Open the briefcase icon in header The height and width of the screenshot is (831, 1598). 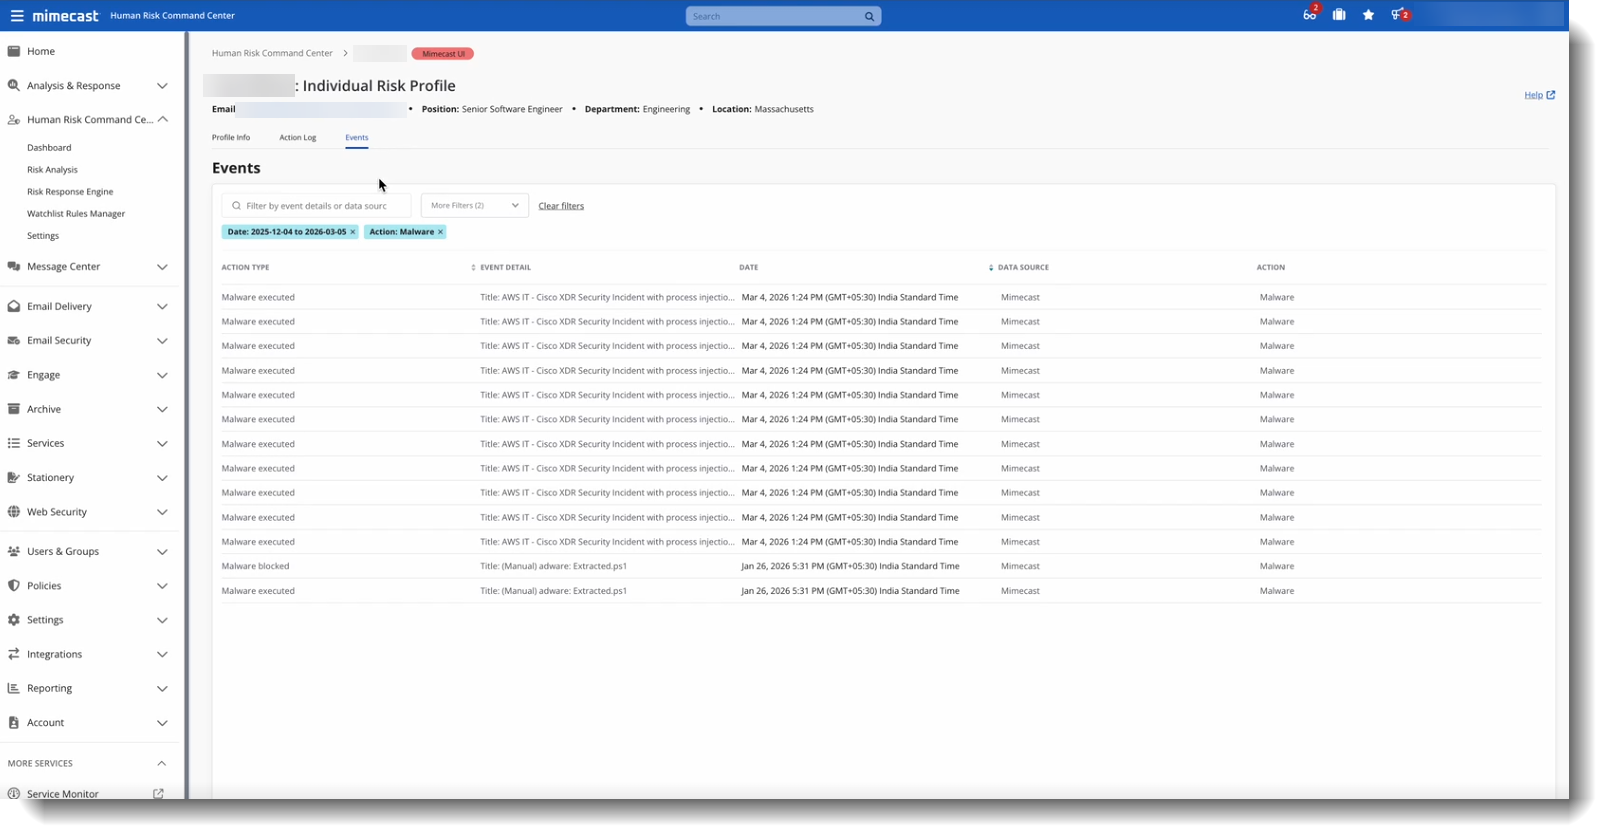[1338, 15]
